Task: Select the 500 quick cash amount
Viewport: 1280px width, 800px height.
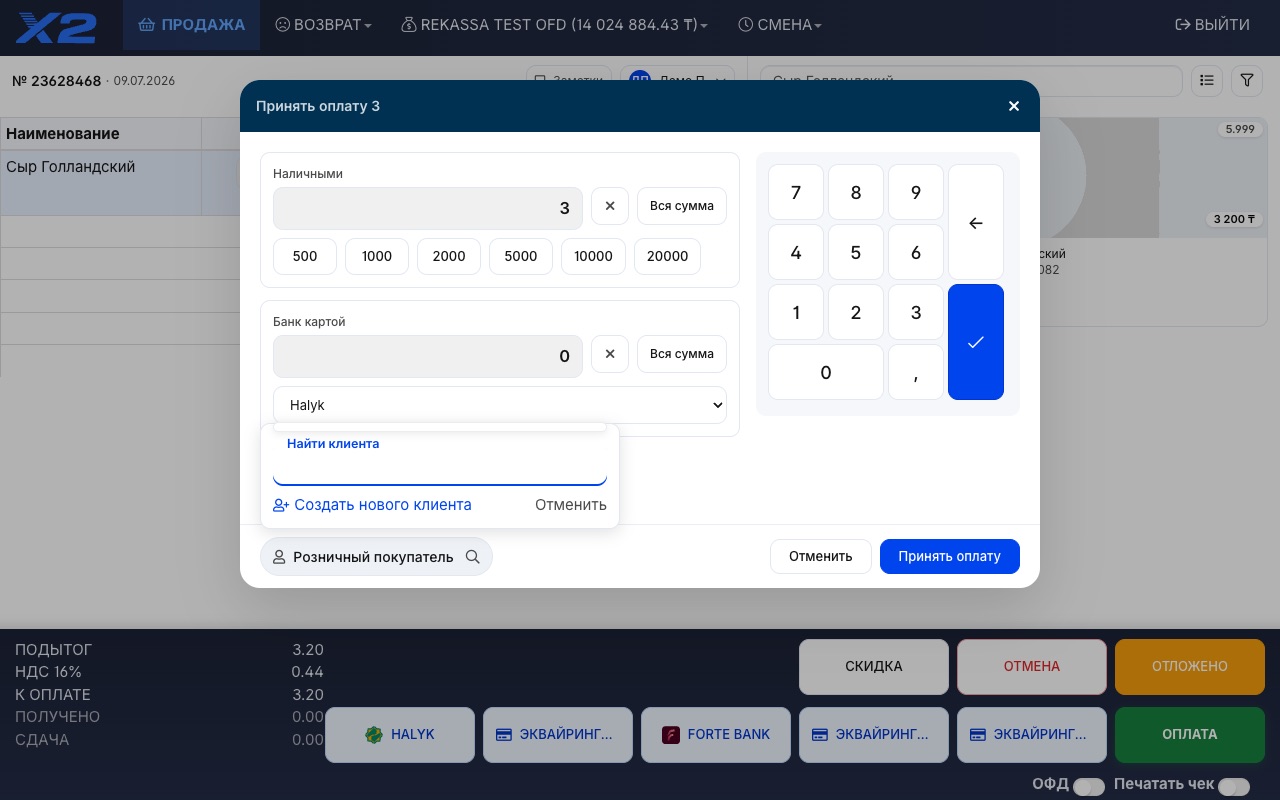Action: (x=305, y=256)
